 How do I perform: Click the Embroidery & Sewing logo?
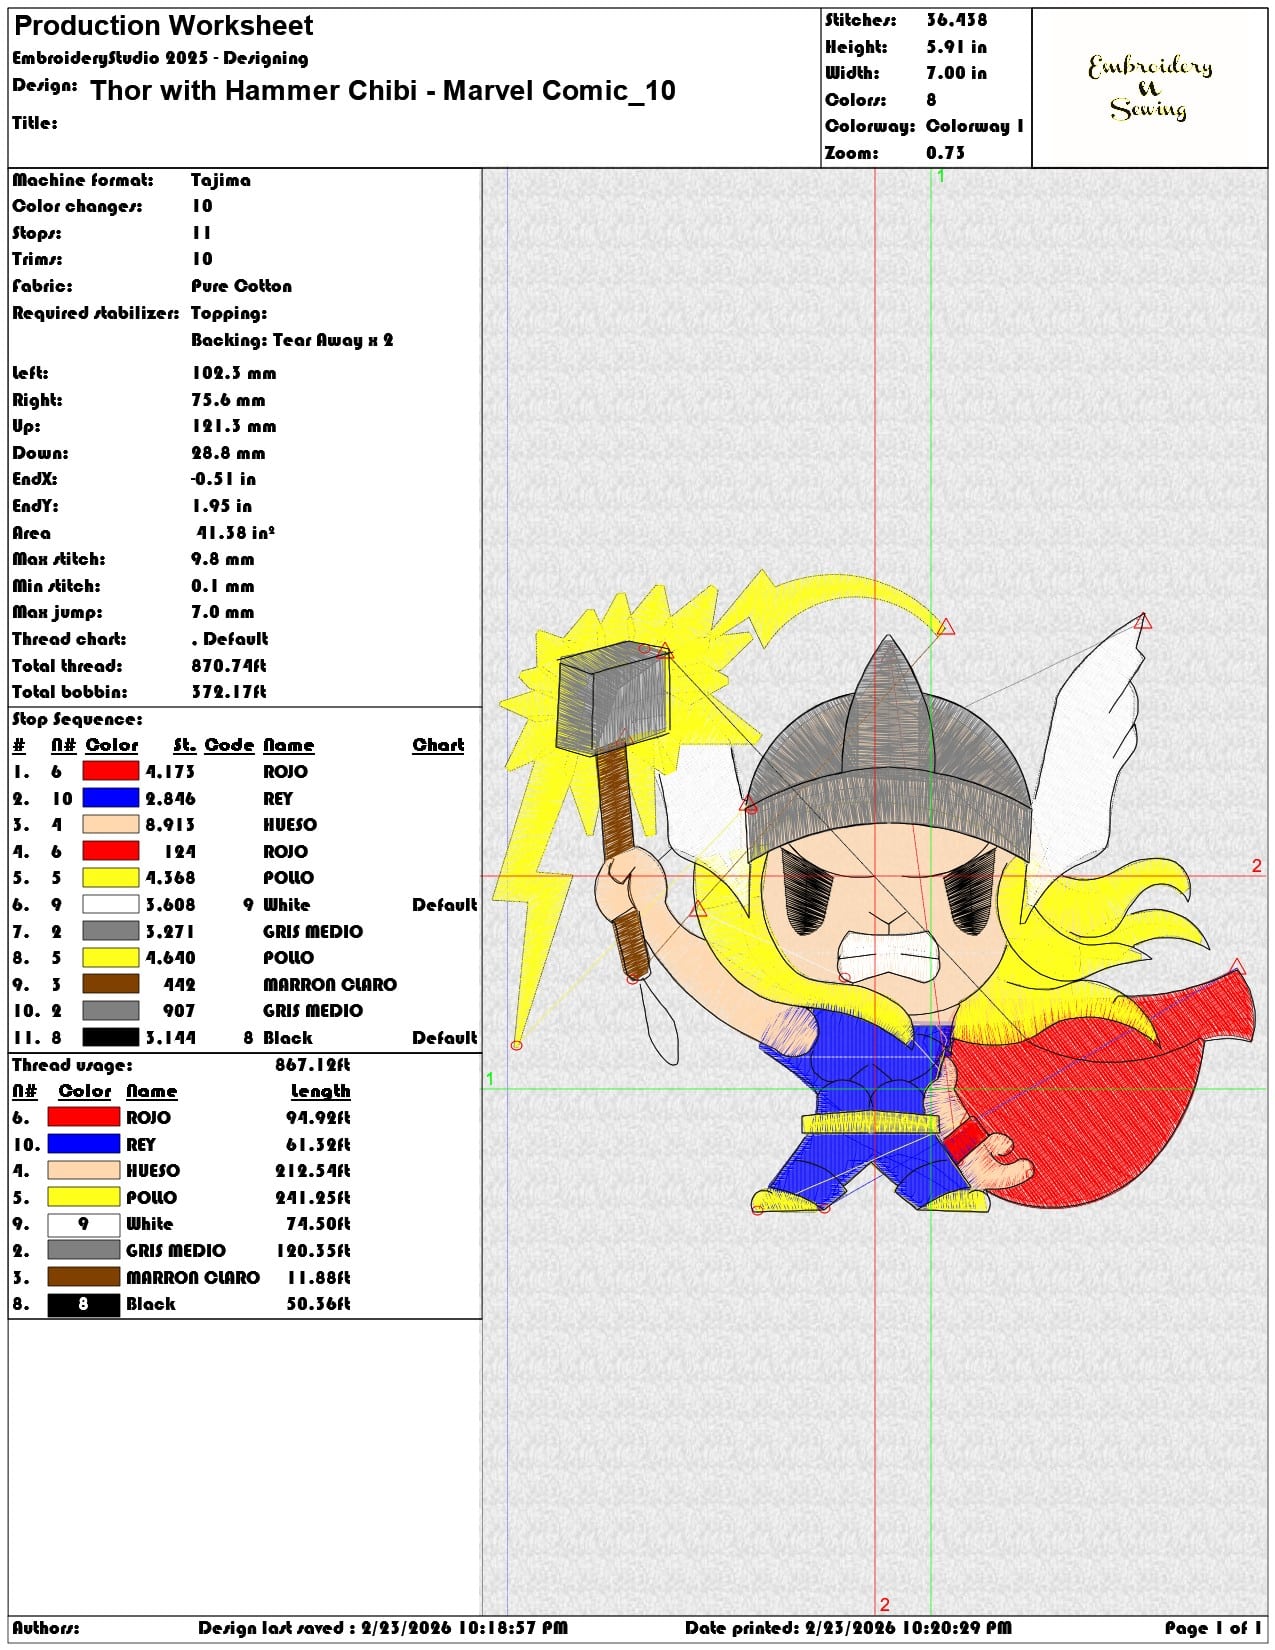1149,88
